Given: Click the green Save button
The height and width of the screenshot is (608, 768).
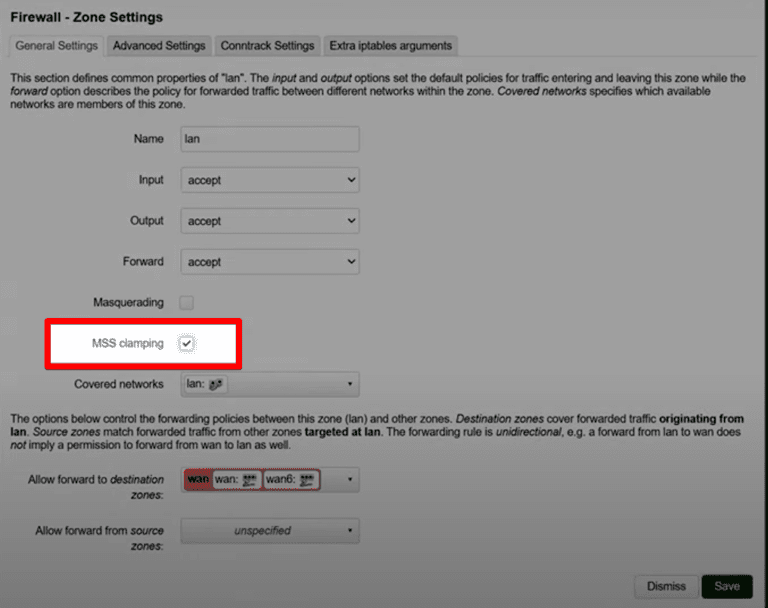Looking at the screenshot, I should pyautogui.click(x=727, y=587).
